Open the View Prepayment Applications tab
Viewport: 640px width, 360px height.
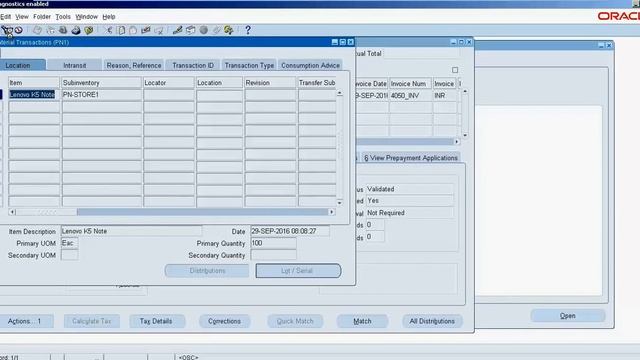[411, 158]
